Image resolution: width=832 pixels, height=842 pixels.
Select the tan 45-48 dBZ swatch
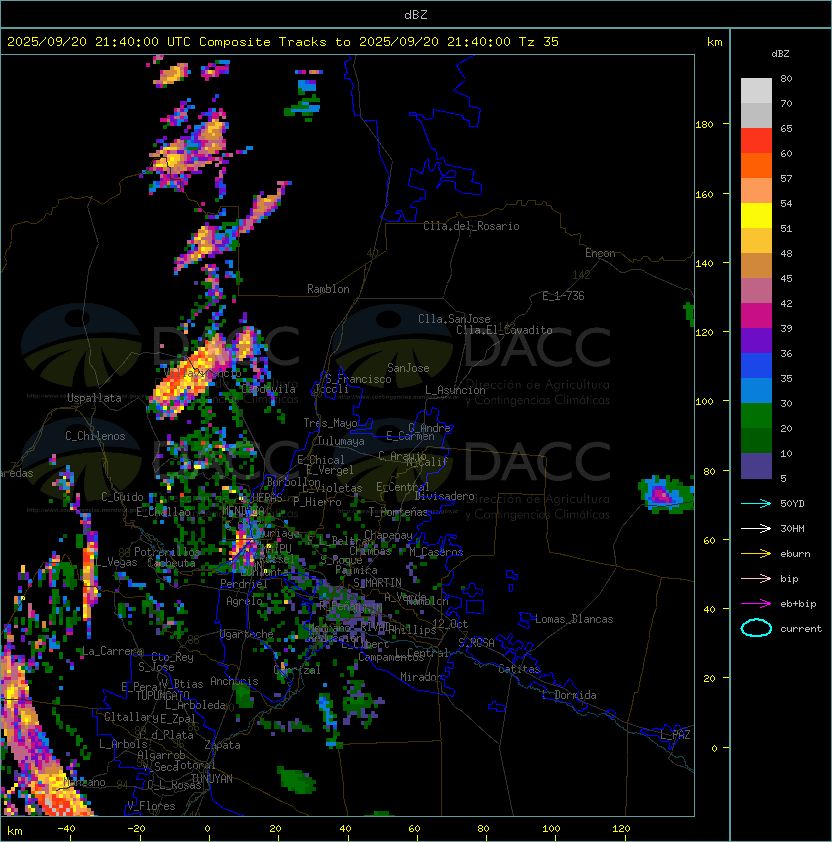756,266
